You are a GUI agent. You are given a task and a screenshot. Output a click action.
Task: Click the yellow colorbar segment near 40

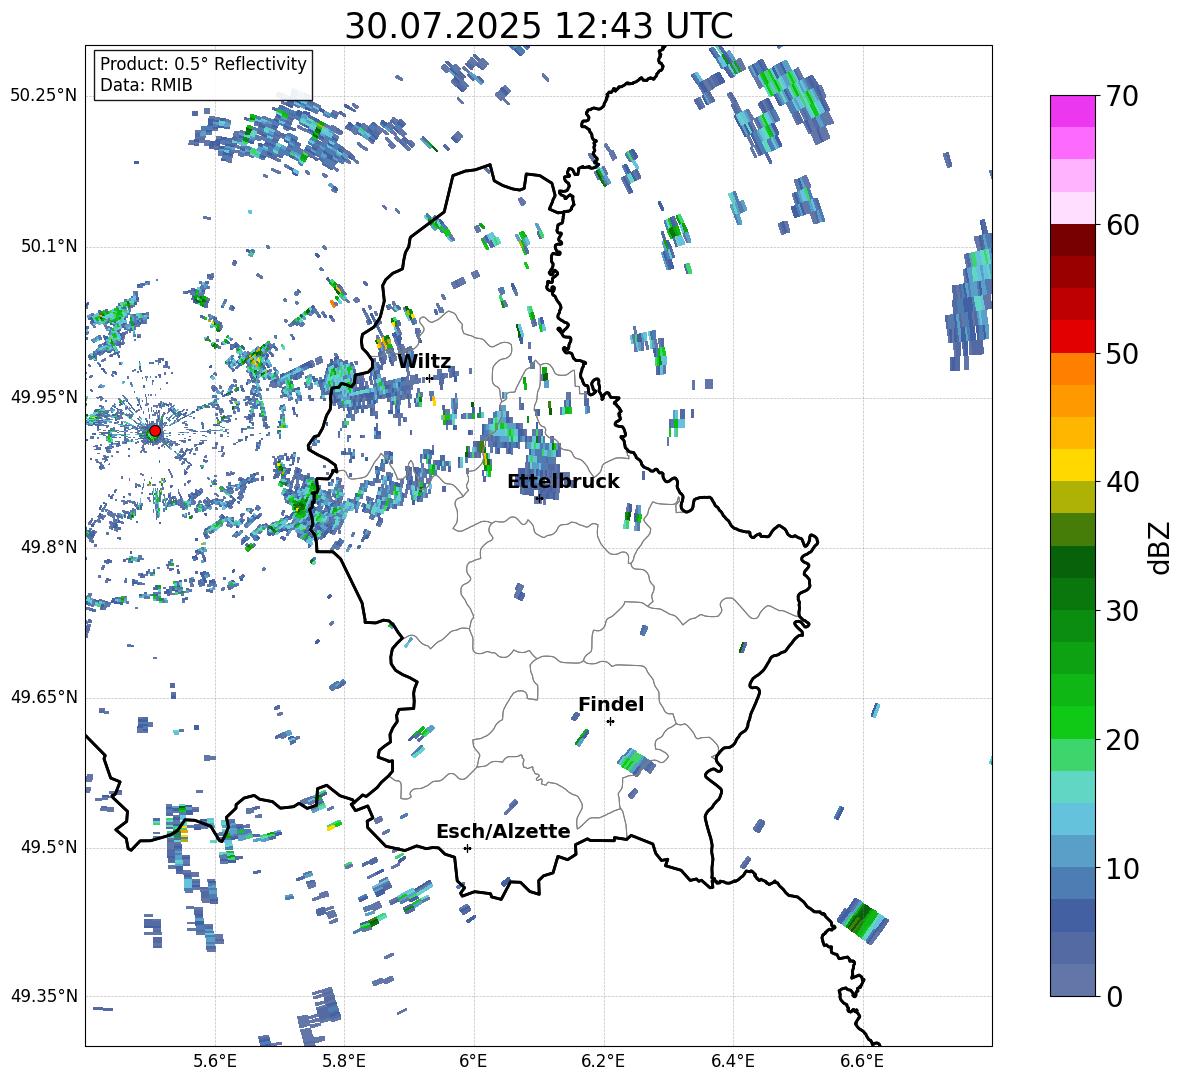(x=1072, y=465)
